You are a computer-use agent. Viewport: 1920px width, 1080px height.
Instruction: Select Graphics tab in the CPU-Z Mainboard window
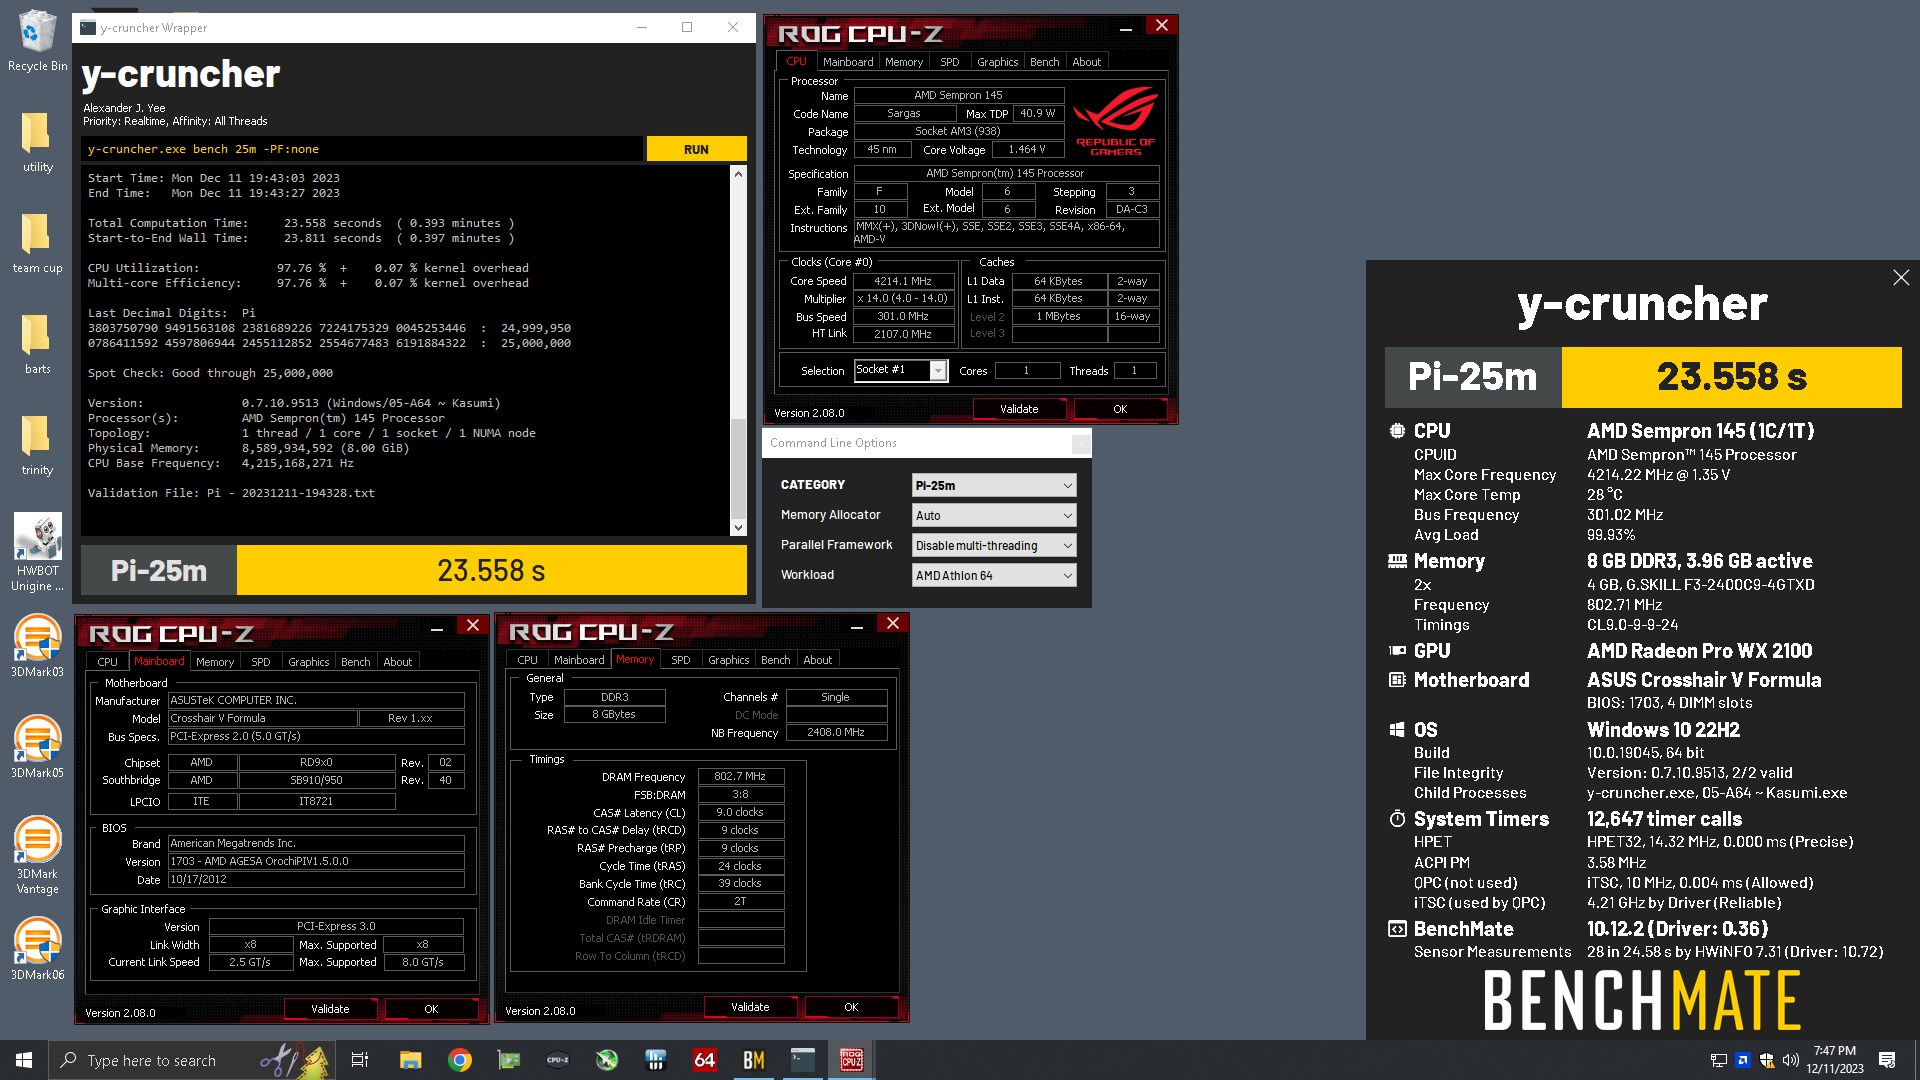point(309,662)
